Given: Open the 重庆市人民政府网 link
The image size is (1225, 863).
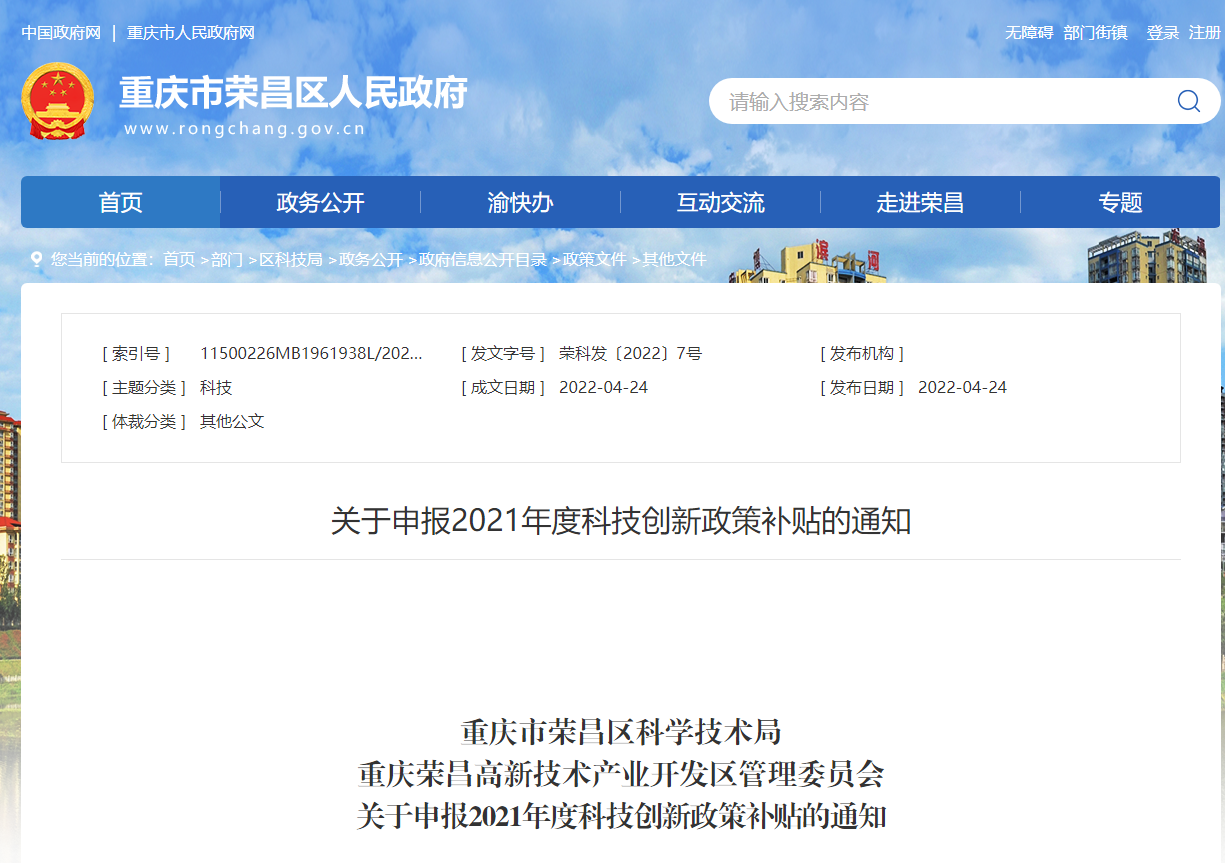Looking at the screenshot, I should tap(191, 33).
